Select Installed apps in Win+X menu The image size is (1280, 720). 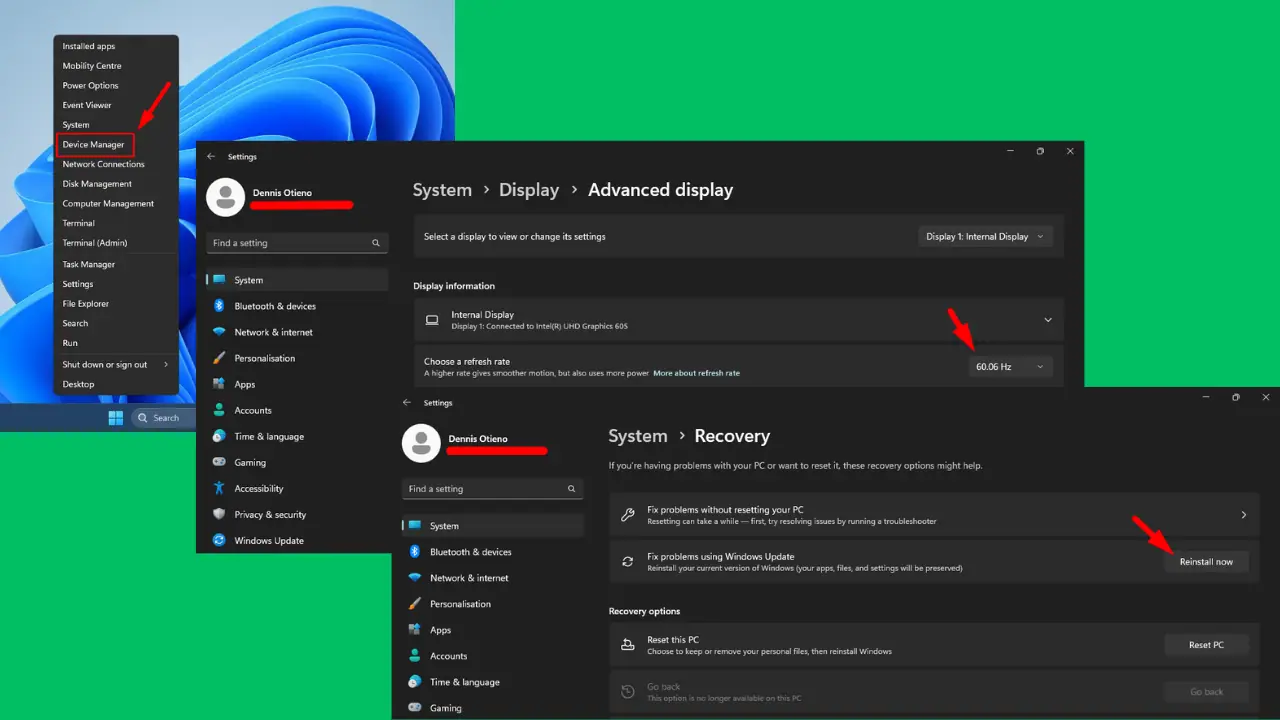click(x=89, y=46)
